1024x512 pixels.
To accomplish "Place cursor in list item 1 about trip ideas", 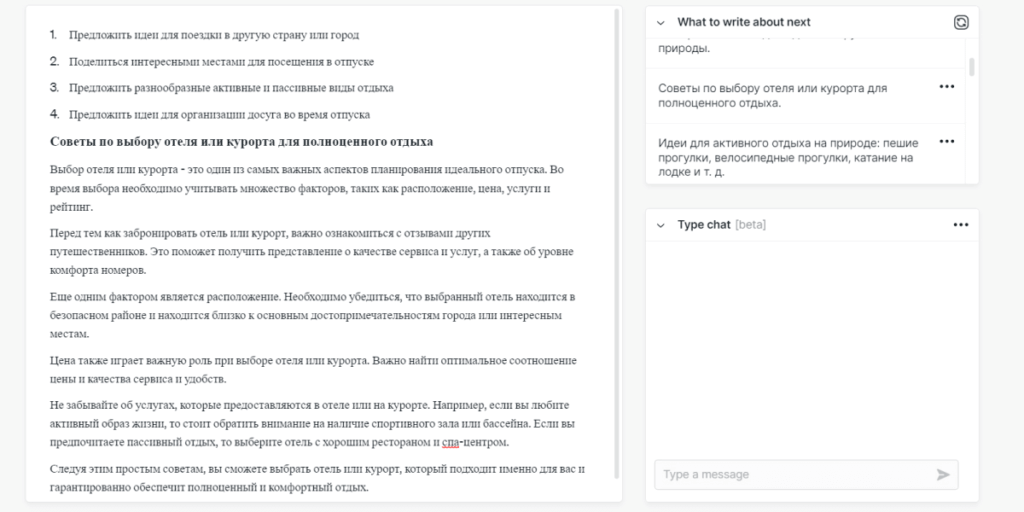I will coord(214,35).
